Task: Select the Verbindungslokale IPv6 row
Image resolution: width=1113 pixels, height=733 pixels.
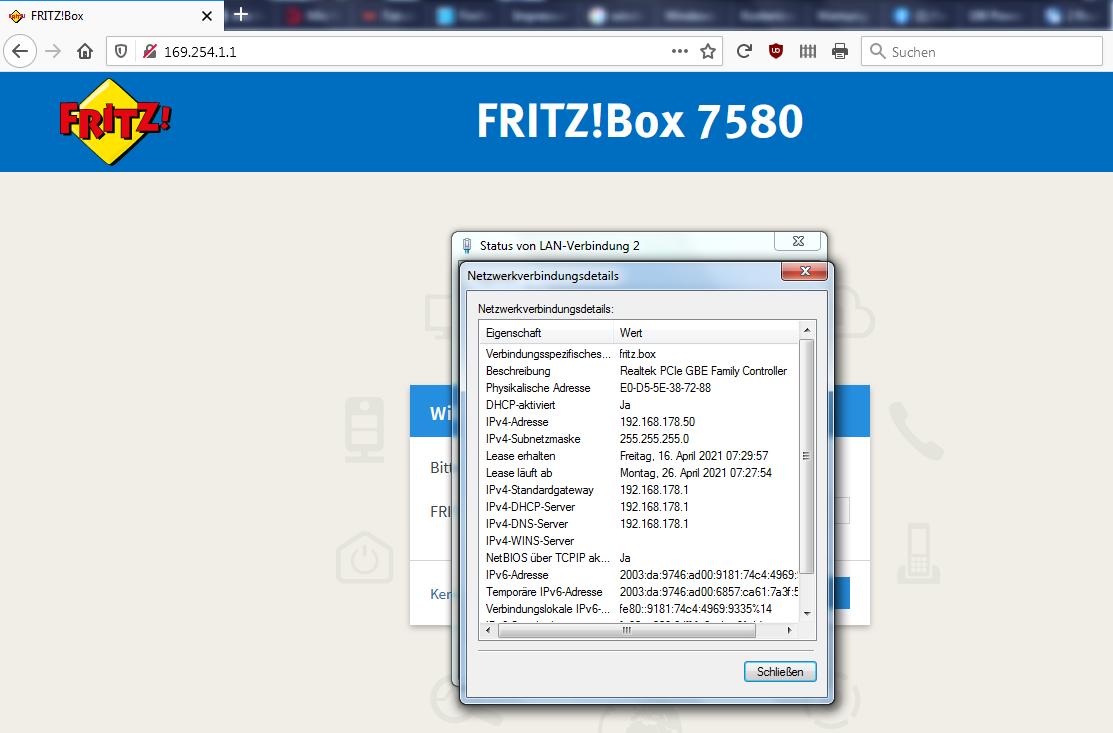Action: 639,609
